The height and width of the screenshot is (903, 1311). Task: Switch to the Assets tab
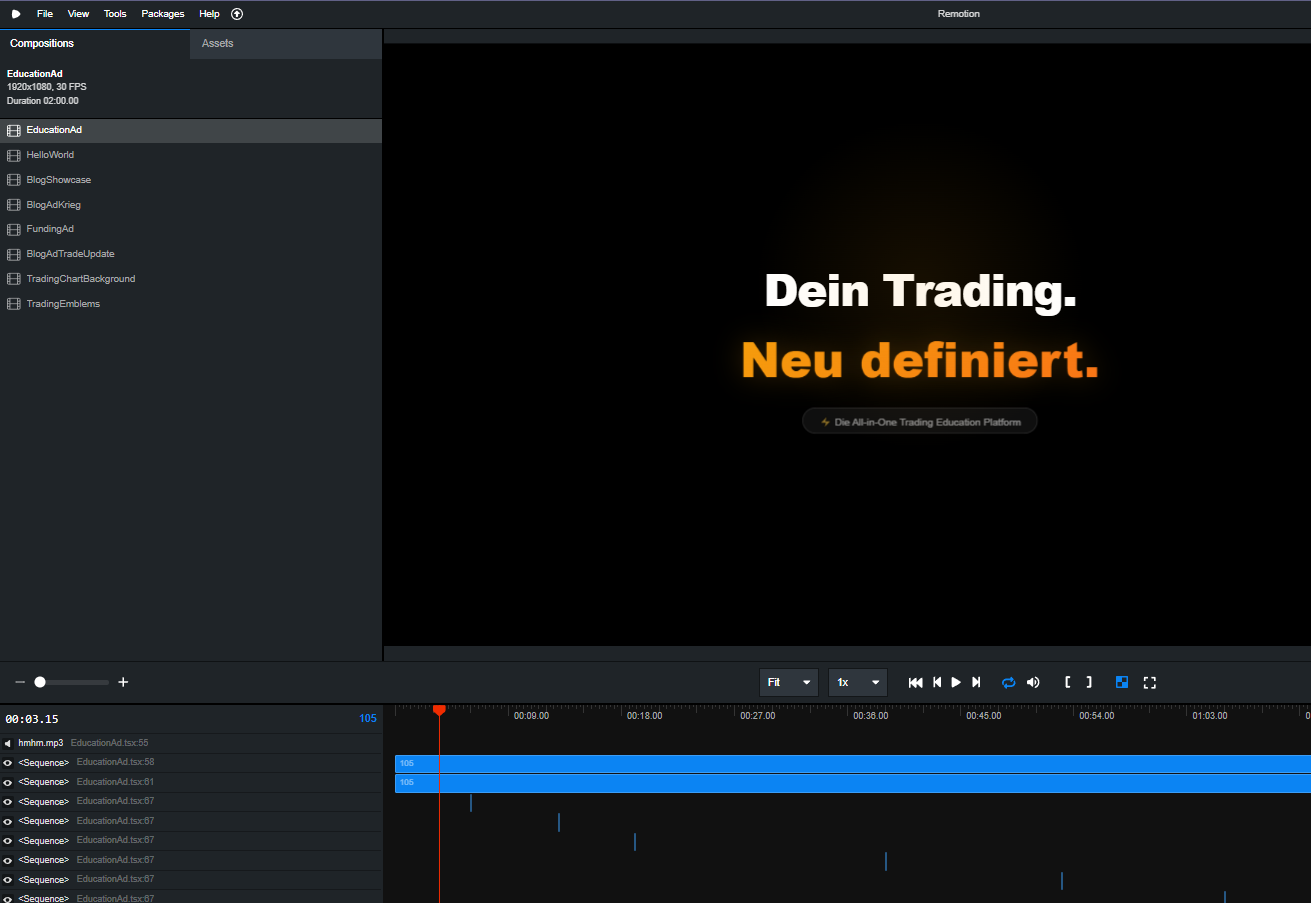(217, 43)
